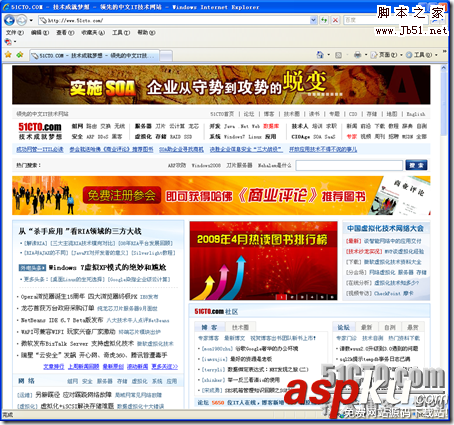Select the 论坛 tab in community section
Viewport: 454px width, 425px height.
pos(344,328)
